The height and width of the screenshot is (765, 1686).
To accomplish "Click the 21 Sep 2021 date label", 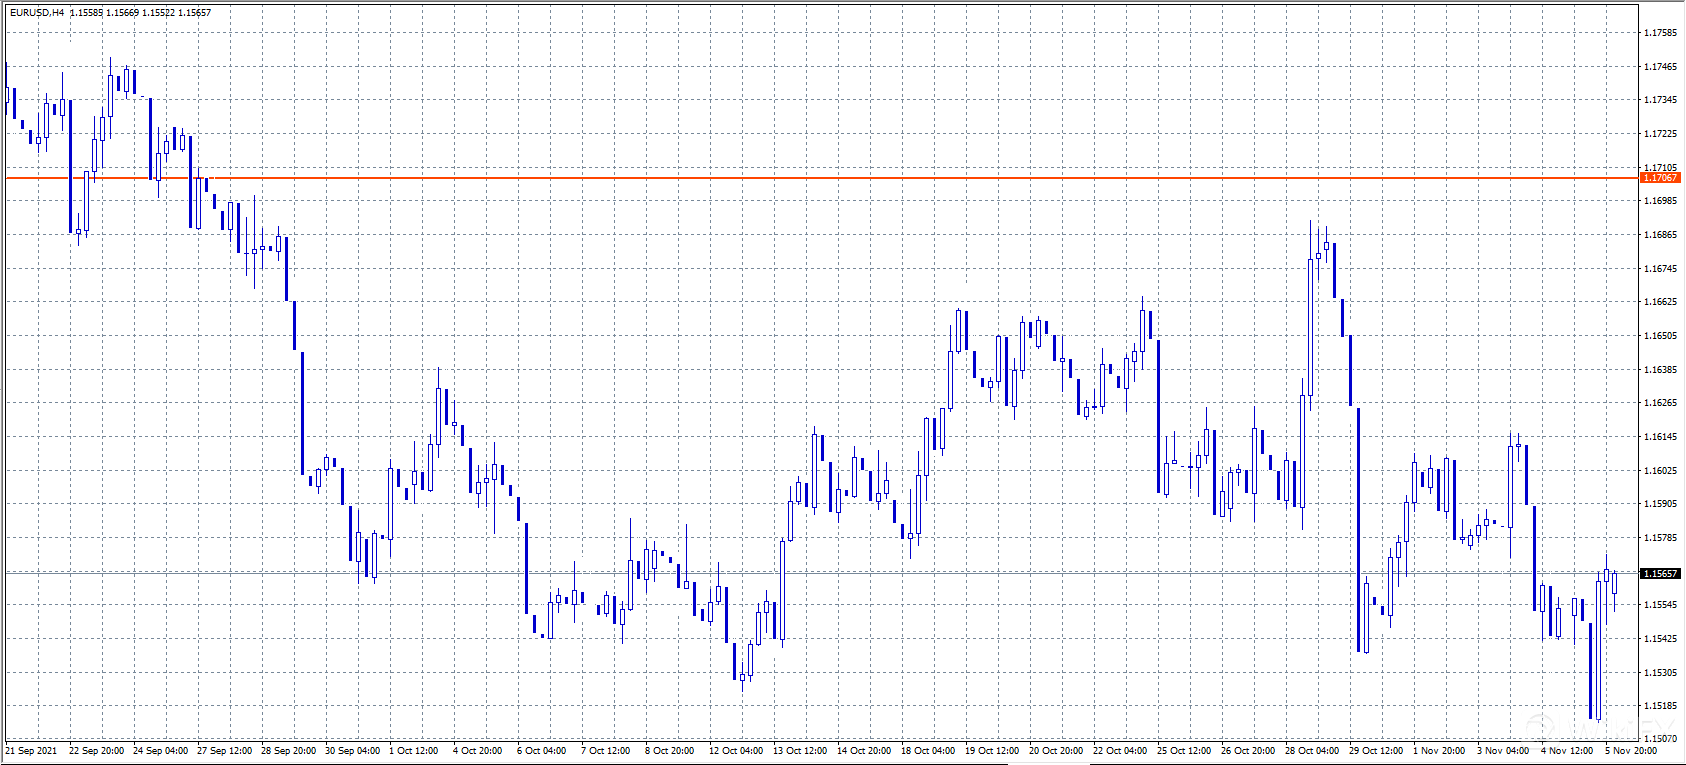I will 31,750.
